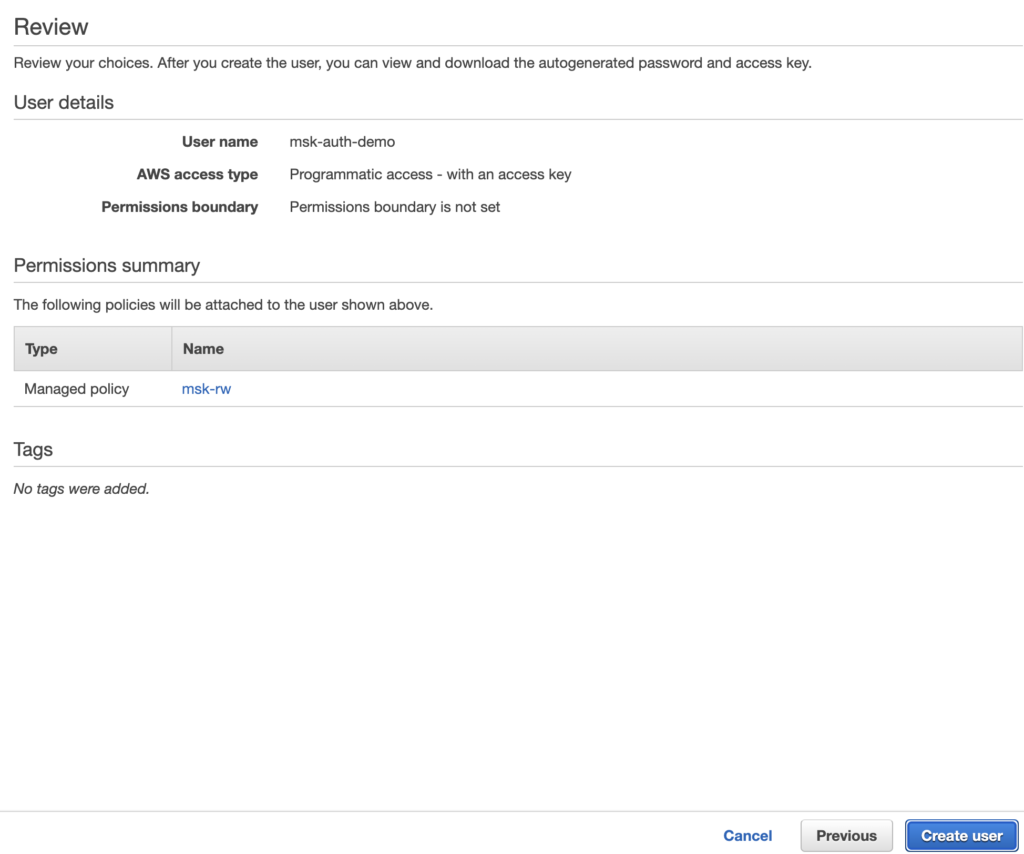Select the Managed policy table cell
This screenshot has width=1024, height=854.
coord(77,388)
